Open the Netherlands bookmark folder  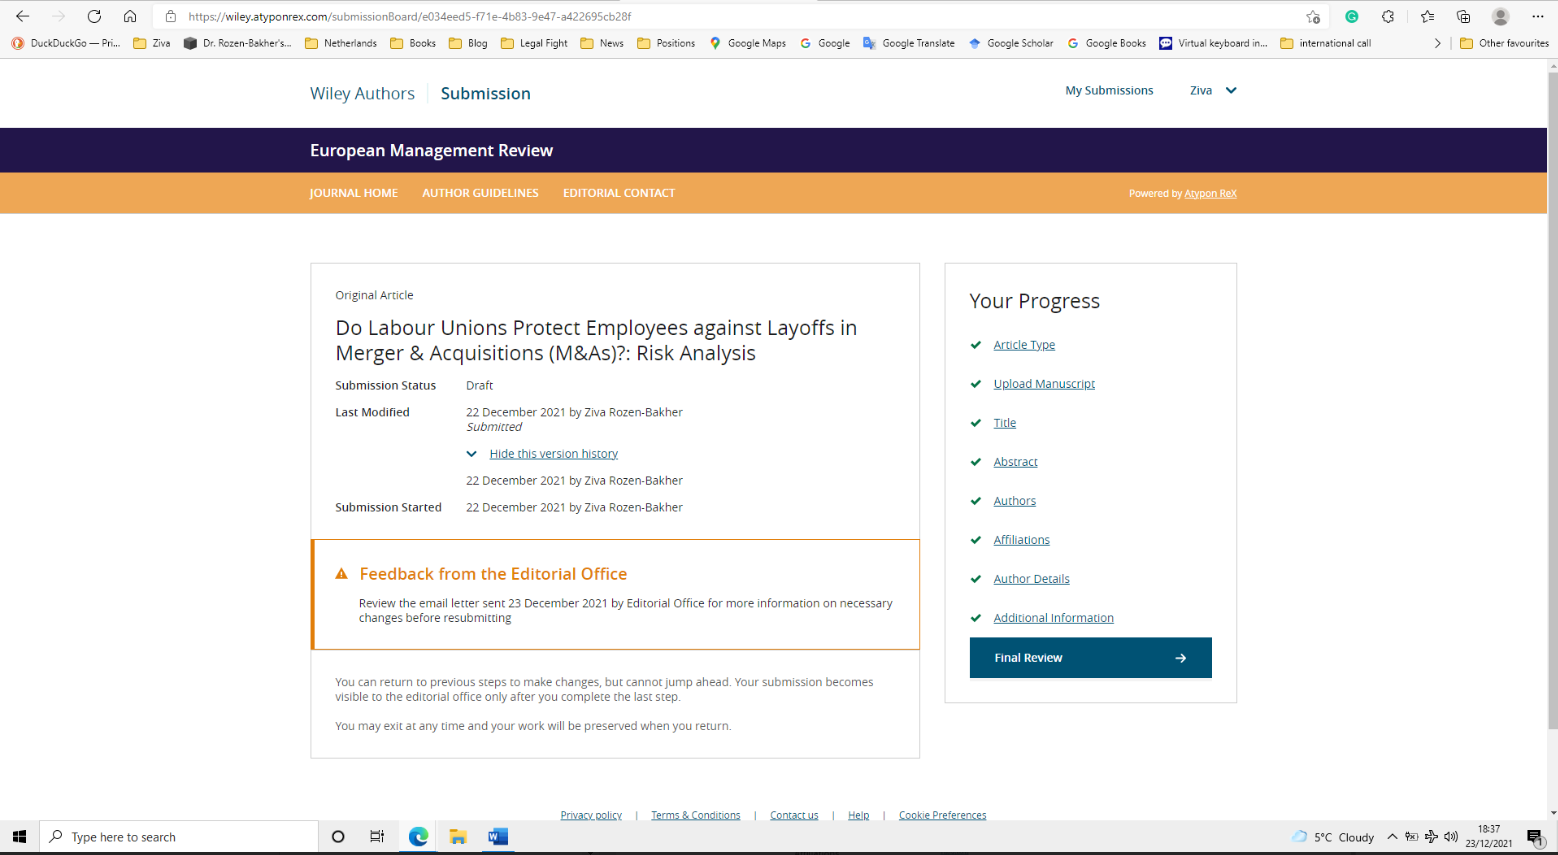[341, 43]
